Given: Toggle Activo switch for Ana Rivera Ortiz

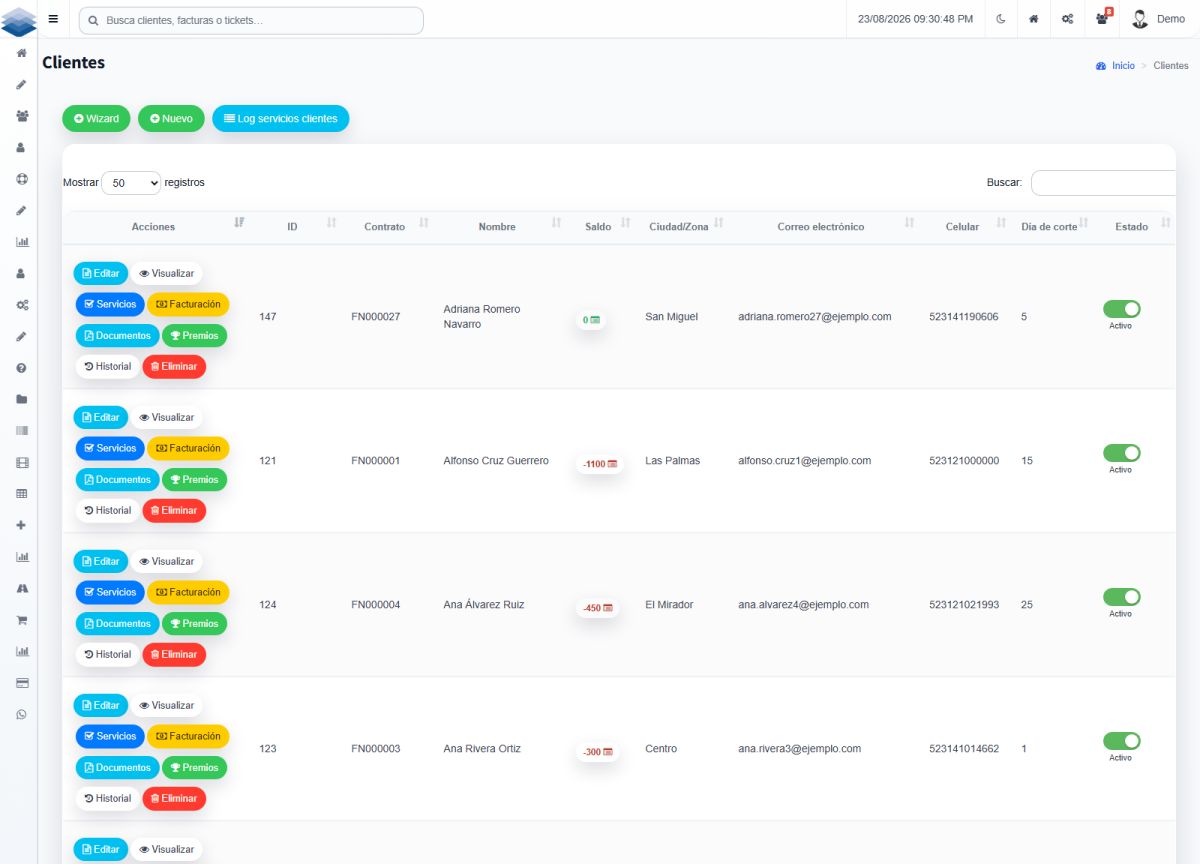Looking at the screenshot, I should [1121, 741].
